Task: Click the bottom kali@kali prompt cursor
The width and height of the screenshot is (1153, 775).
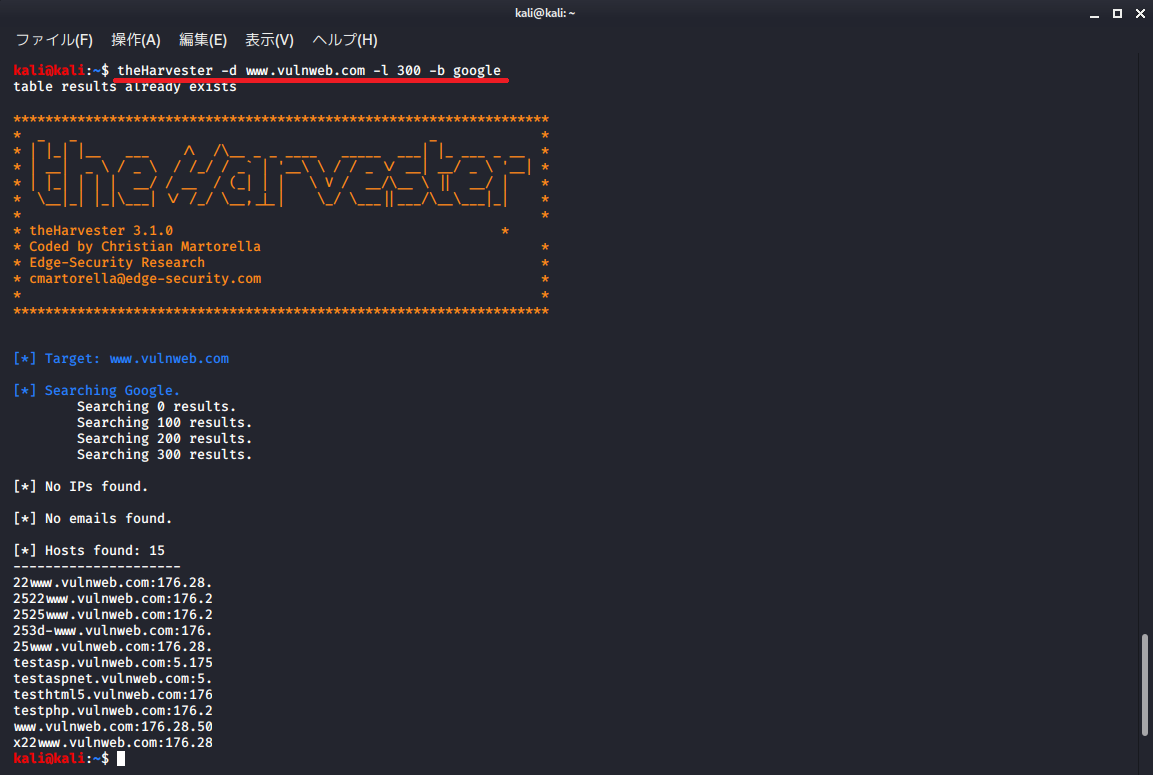Action: 121,759
